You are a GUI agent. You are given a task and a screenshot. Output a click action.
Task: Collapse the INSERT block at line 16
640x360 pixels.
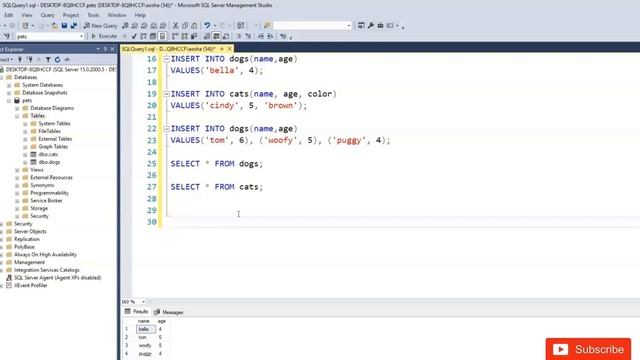click(167, 59)
